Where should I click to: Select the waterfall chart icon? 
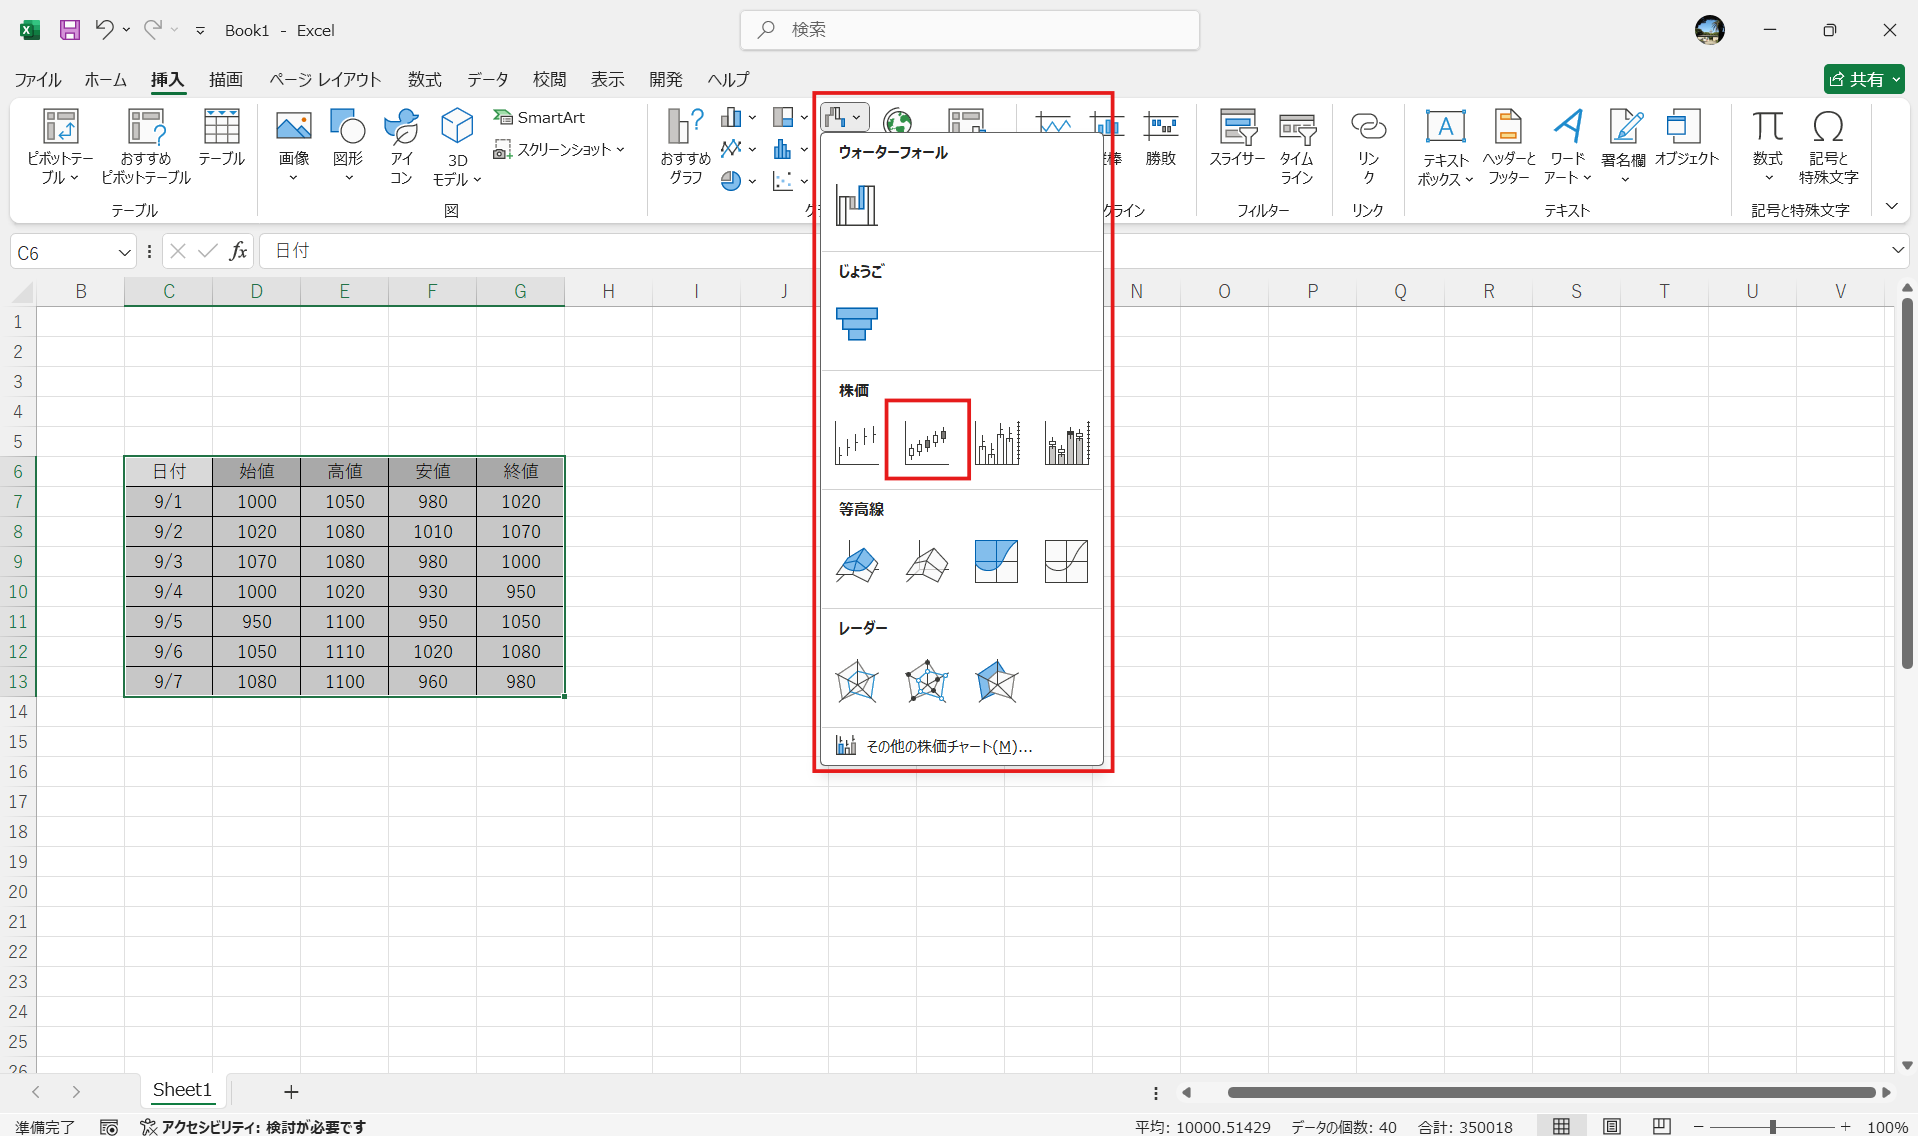[856, 205]
